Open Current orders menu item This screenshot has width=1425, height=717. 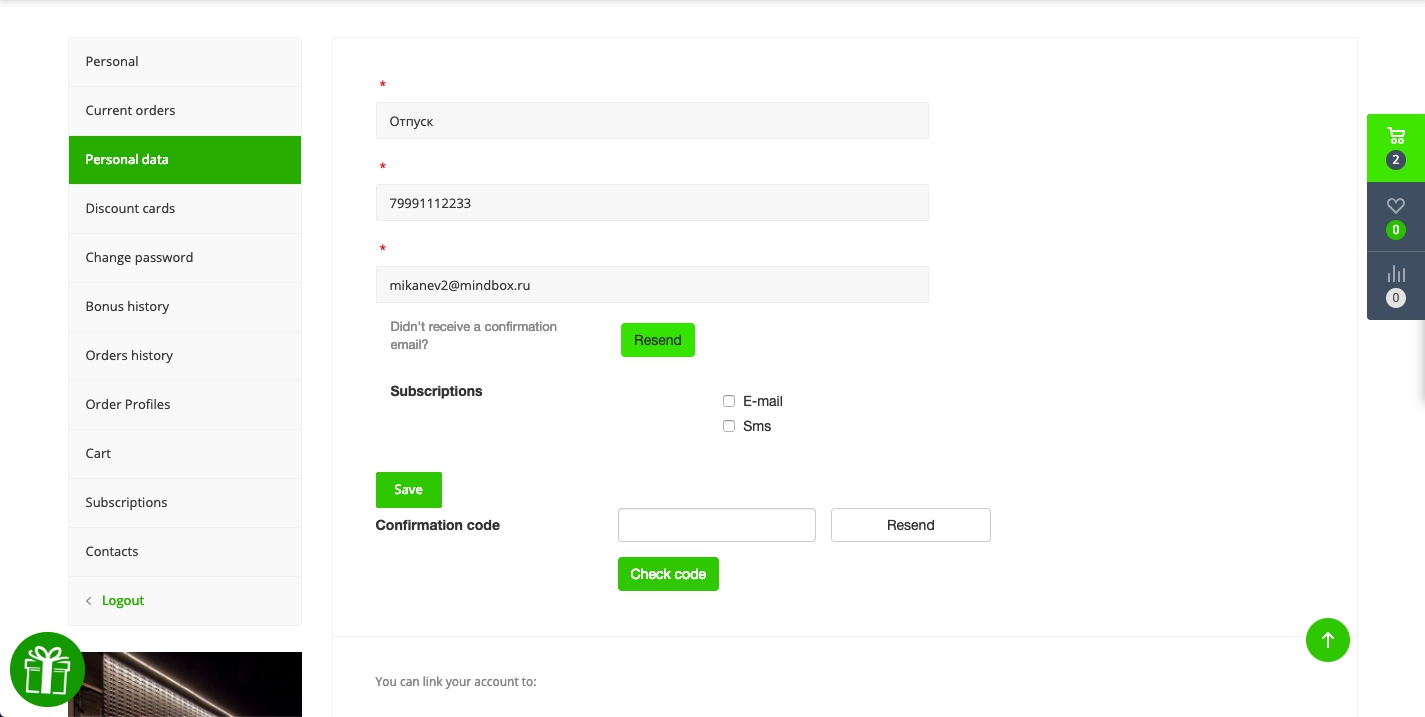130,111
